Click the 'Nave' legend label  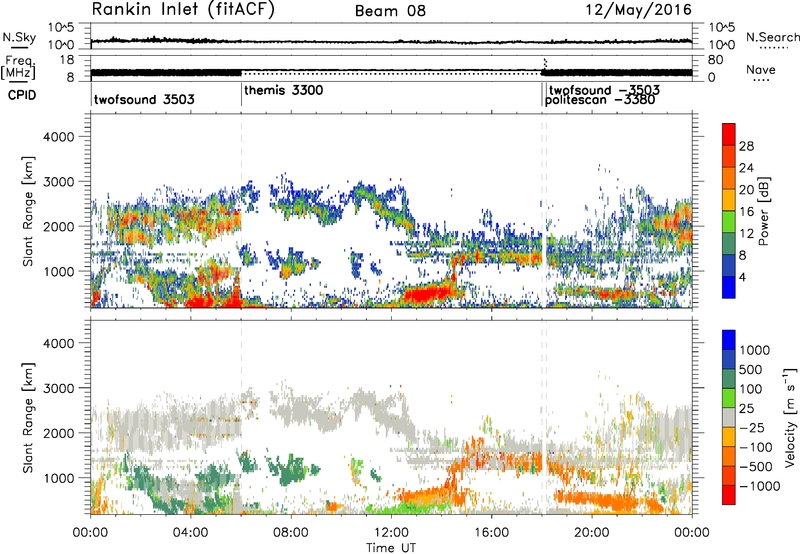tap(761, 69)
